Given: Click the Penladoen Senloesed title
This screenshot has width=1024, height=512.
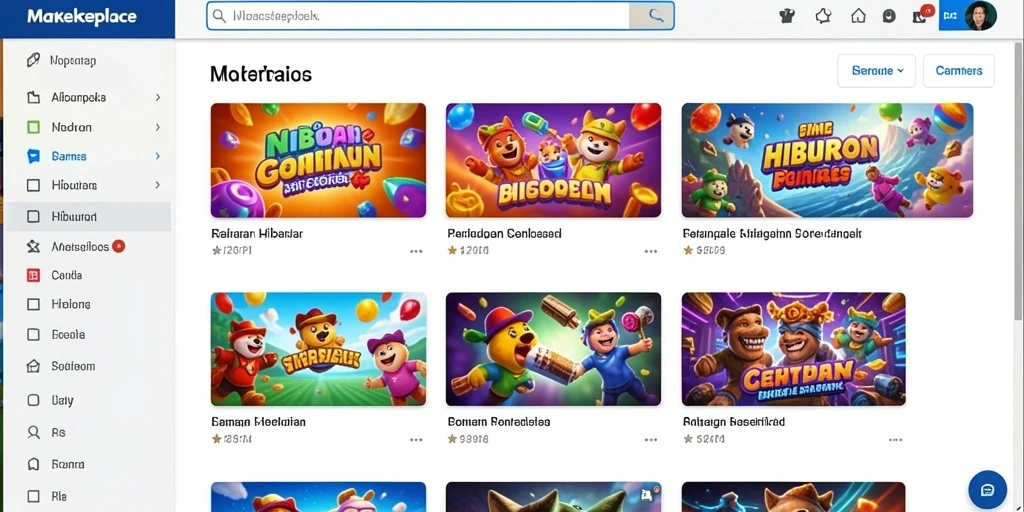Looking at the screenshot, I should 505,233.
